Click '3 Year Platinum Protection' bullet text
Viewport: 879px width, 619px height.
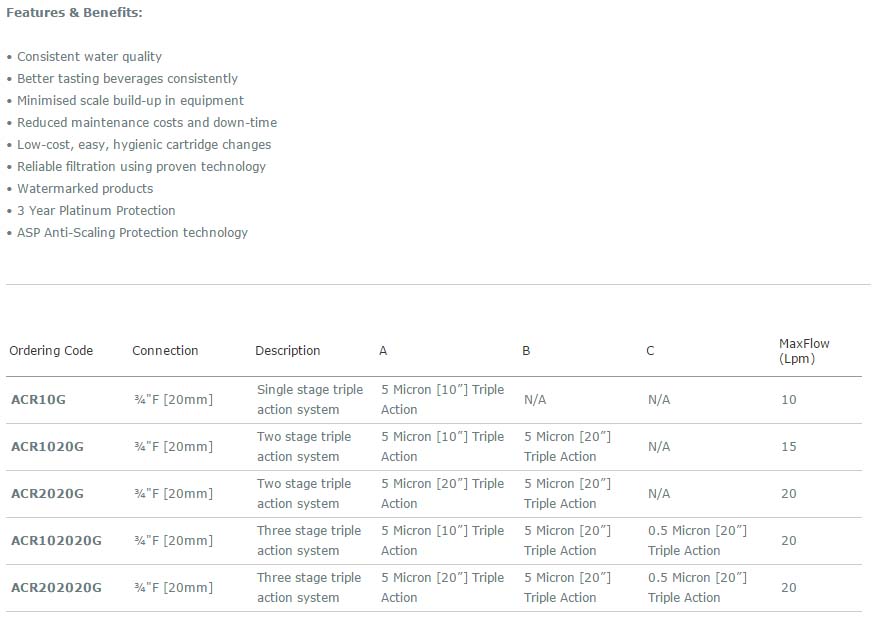coord(96,211)
